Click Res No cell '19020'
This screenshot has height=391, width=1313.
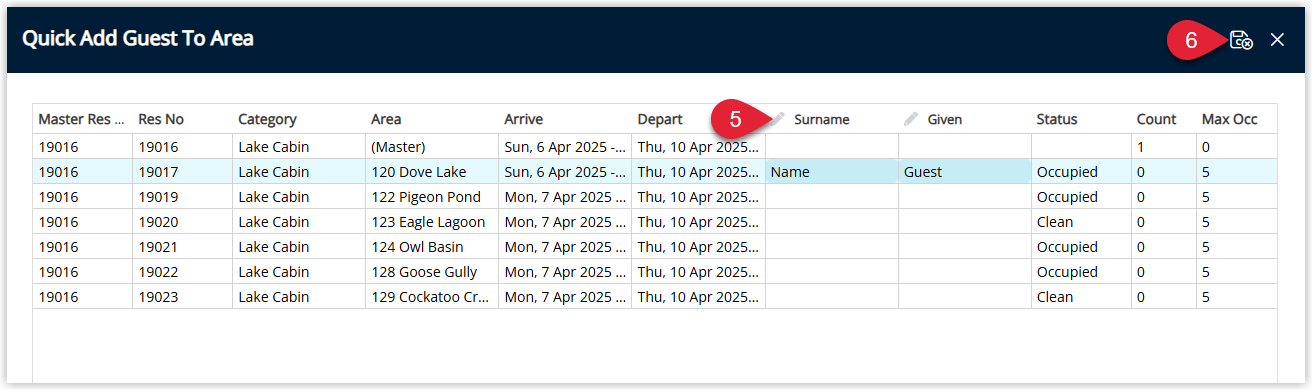[x=182, y=222]
